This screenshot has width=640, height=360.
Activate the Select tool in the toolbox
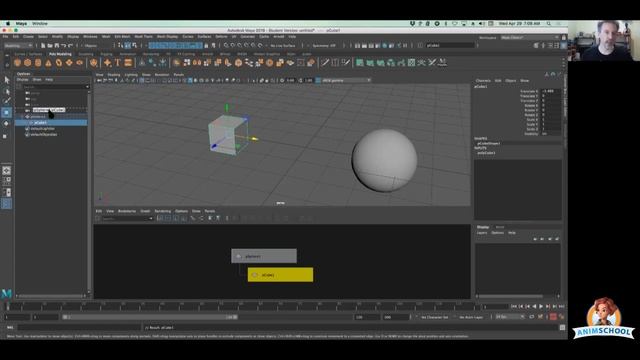point(7,80)
